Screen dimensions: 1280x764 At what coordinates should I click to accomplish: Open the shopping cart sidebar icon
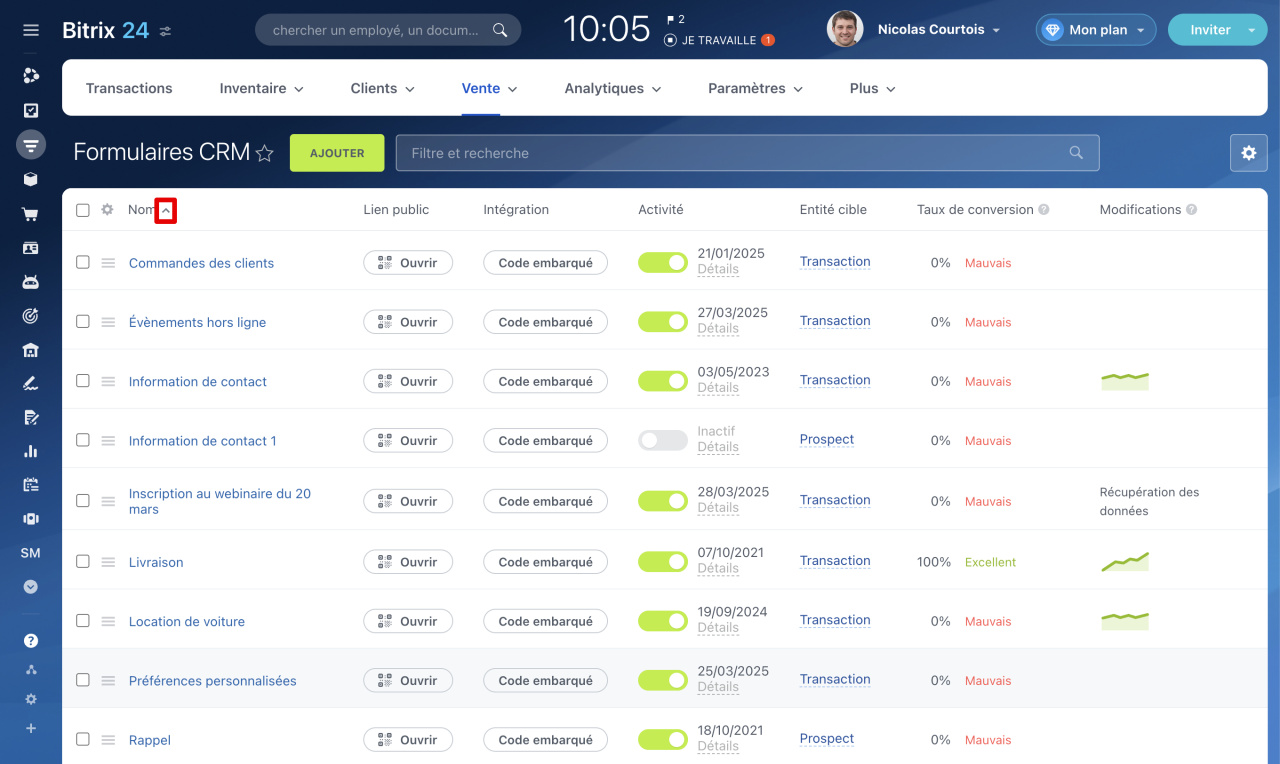(31, 214)
